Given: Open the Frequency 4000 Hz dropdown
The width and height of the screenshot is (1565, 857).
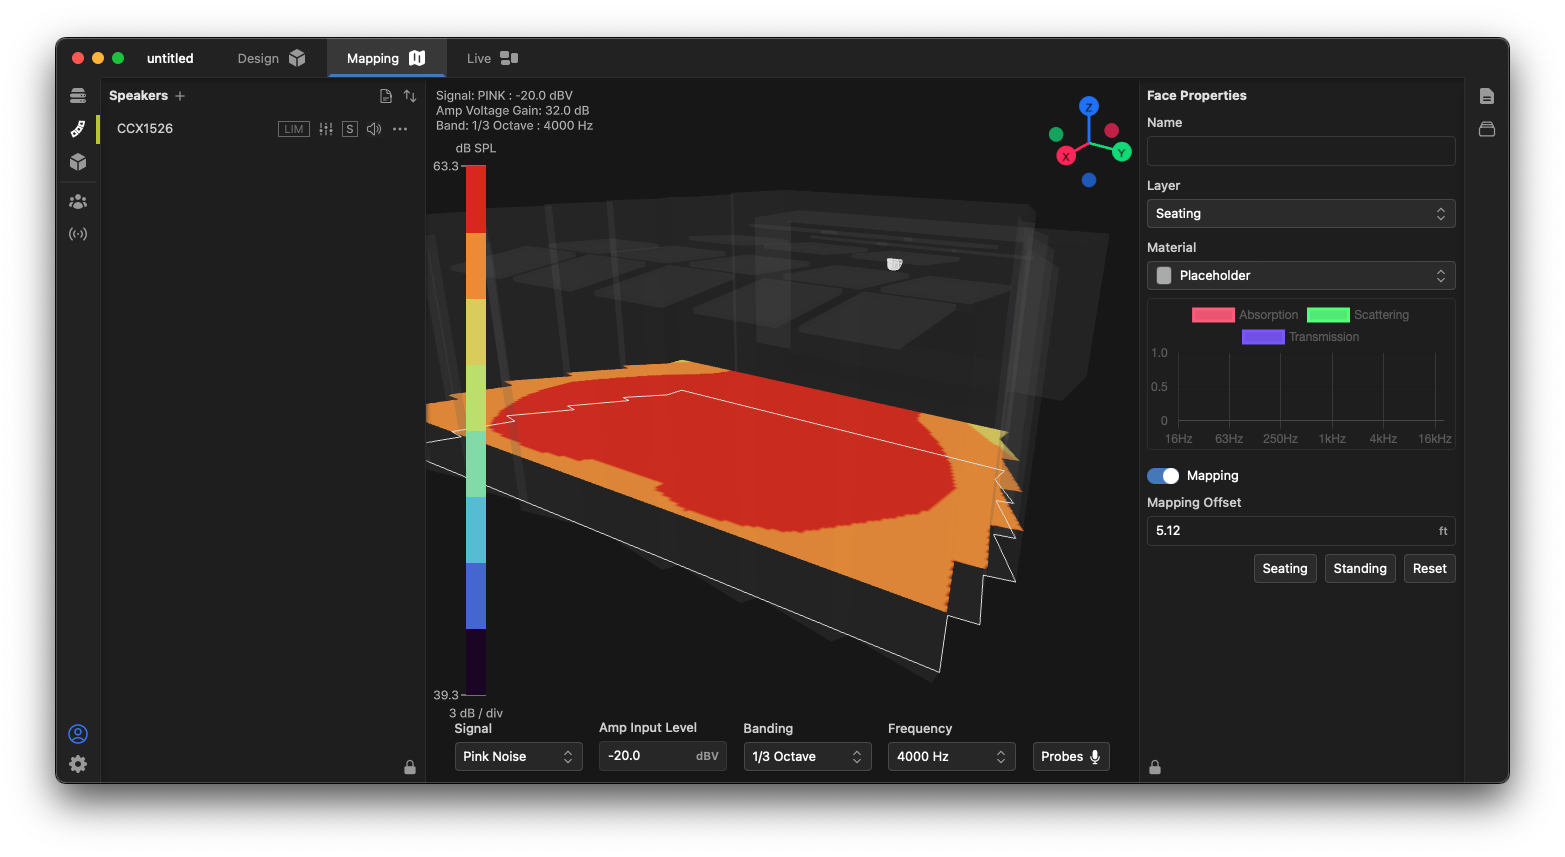Looking at the screenshot, I should tap(951, 757).
